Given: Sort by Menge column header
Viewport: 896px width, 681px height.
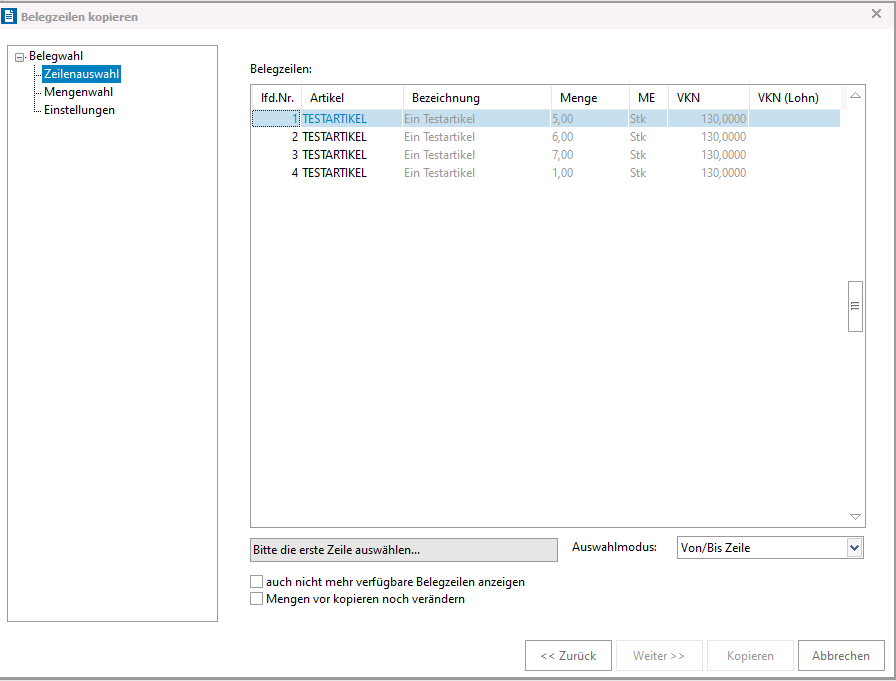Looking at the screenshot, I should (590, 98).
